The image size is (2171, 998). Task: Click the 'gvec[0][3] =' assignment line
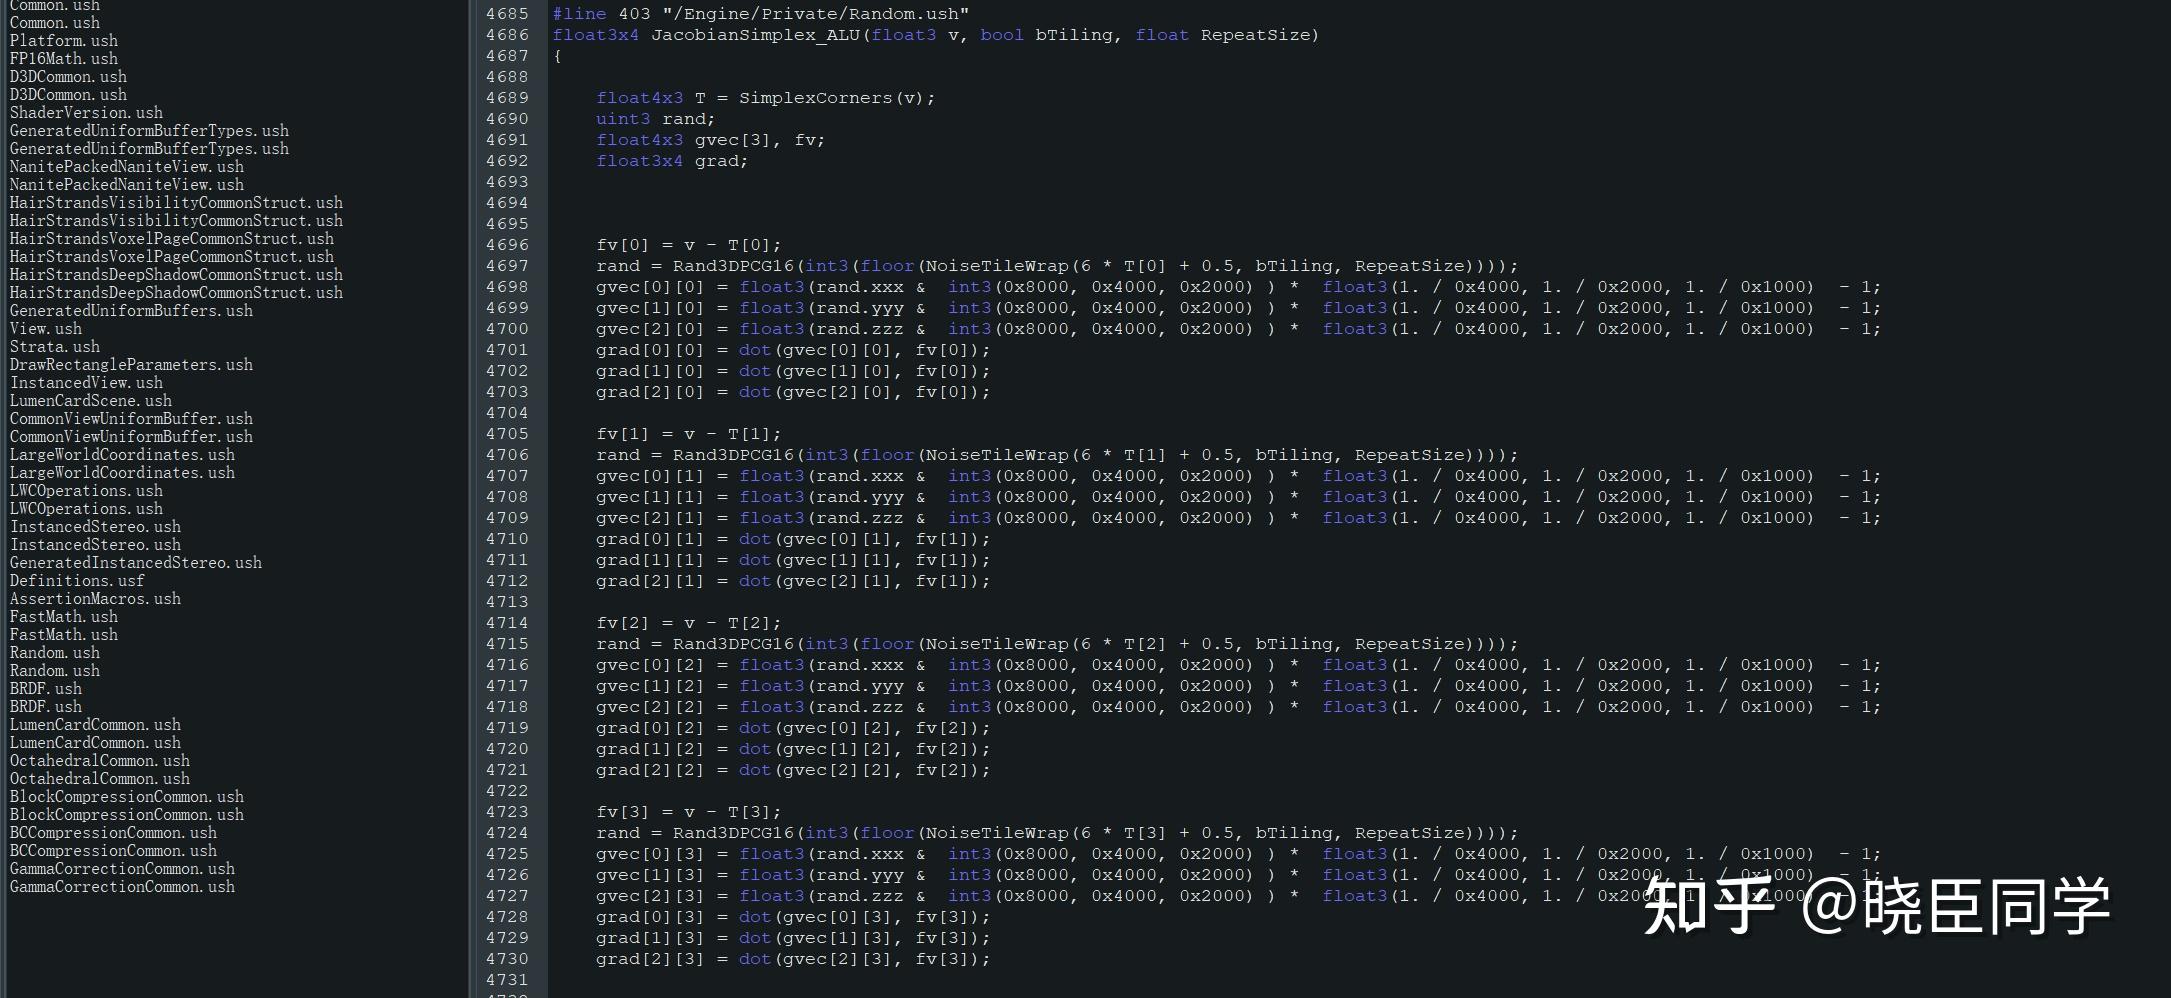1239,854
